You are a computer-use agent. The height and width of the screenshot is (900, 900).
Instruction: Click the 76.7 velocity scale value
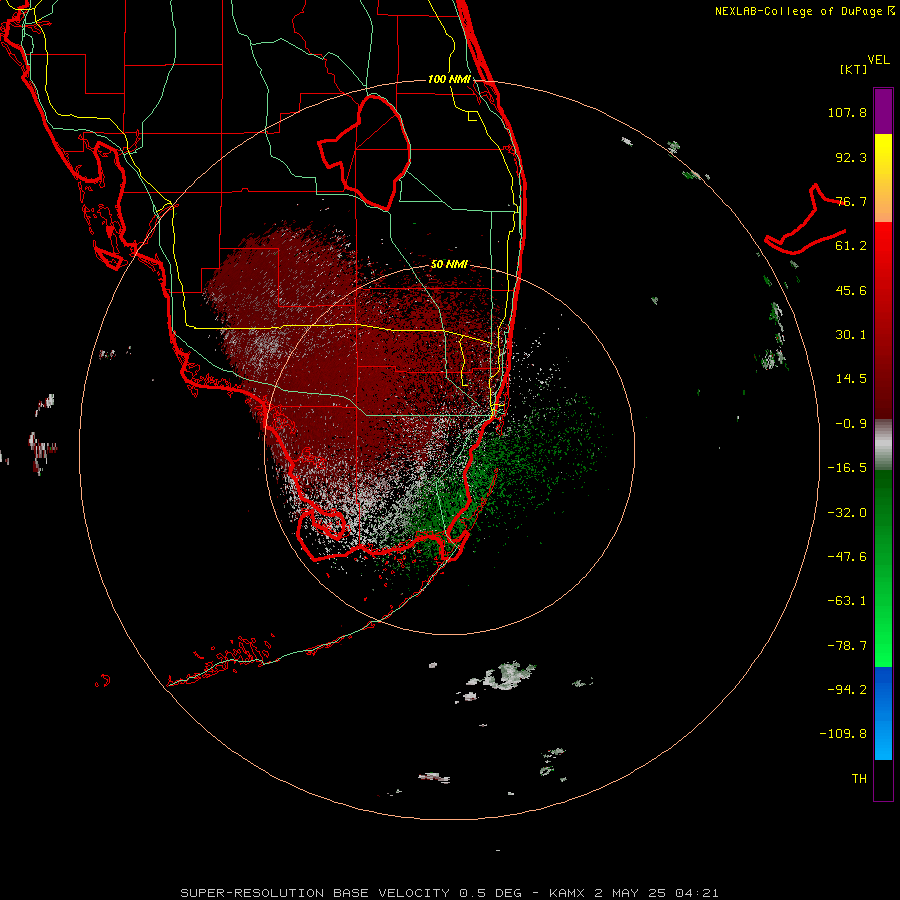pos(851,201)
